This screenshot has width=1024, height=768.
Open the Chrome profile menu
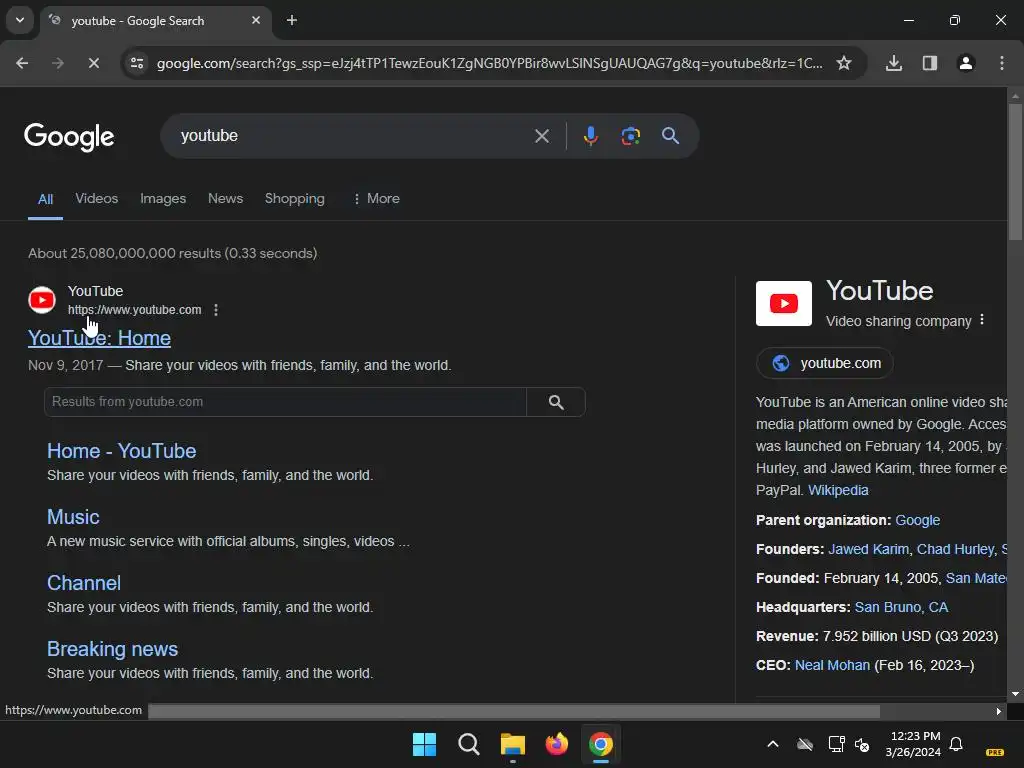966,63
